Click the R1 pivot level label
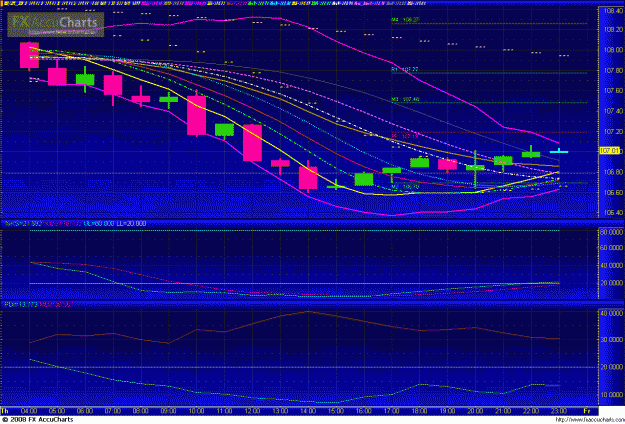Viewport: 625px width, 424px height. coord(405,69)
